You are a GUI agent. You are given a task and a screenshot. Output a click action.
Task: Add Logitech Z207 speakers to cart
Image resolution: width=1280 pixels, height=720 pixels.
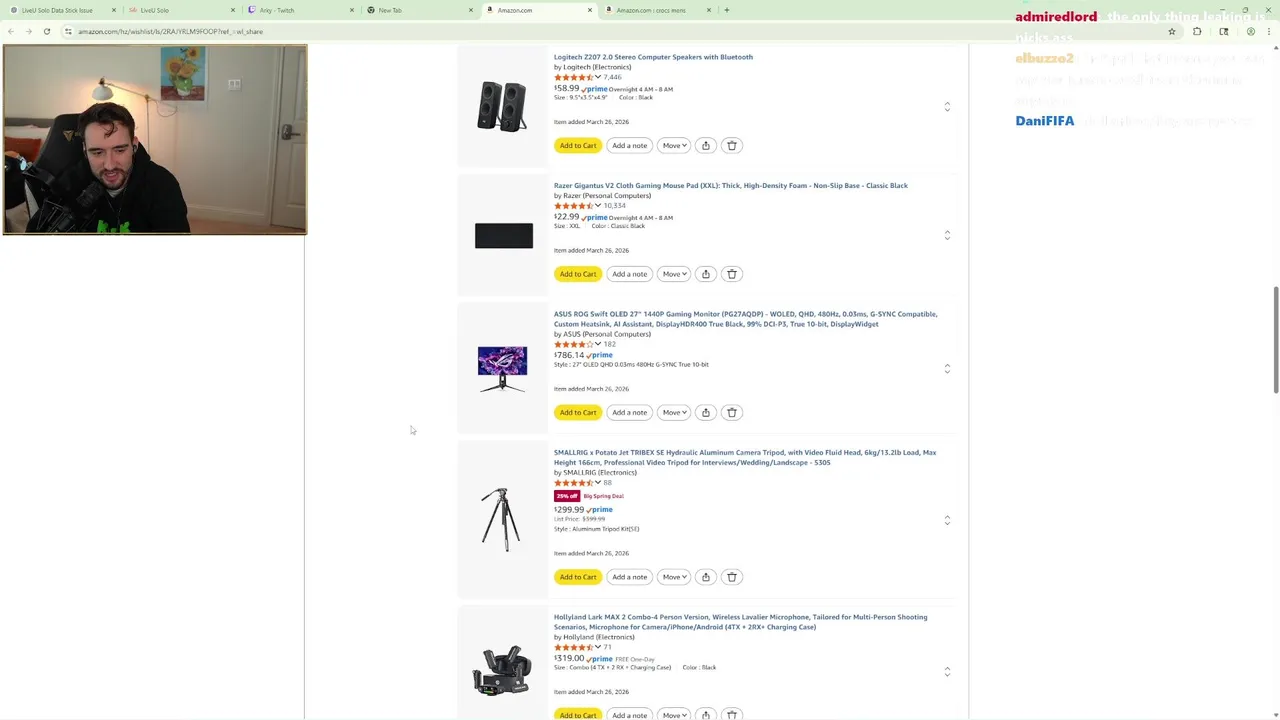(x=578, y=146)
